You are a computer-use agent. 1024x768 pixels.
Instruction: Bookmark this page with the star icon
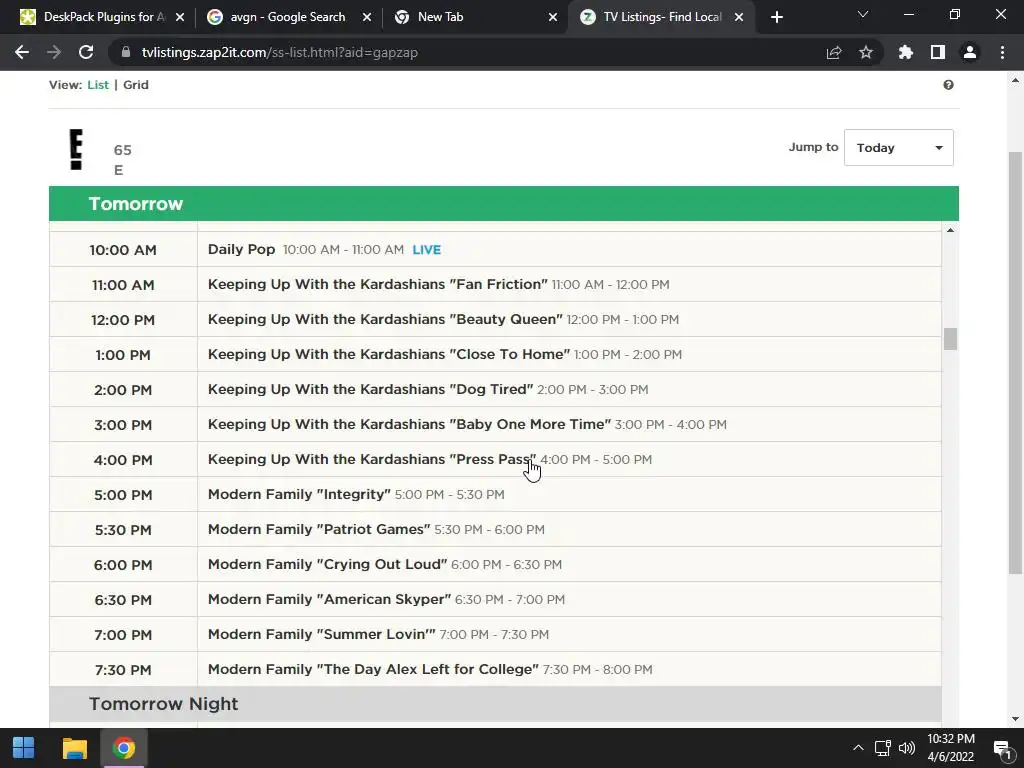tap(865, 52)
